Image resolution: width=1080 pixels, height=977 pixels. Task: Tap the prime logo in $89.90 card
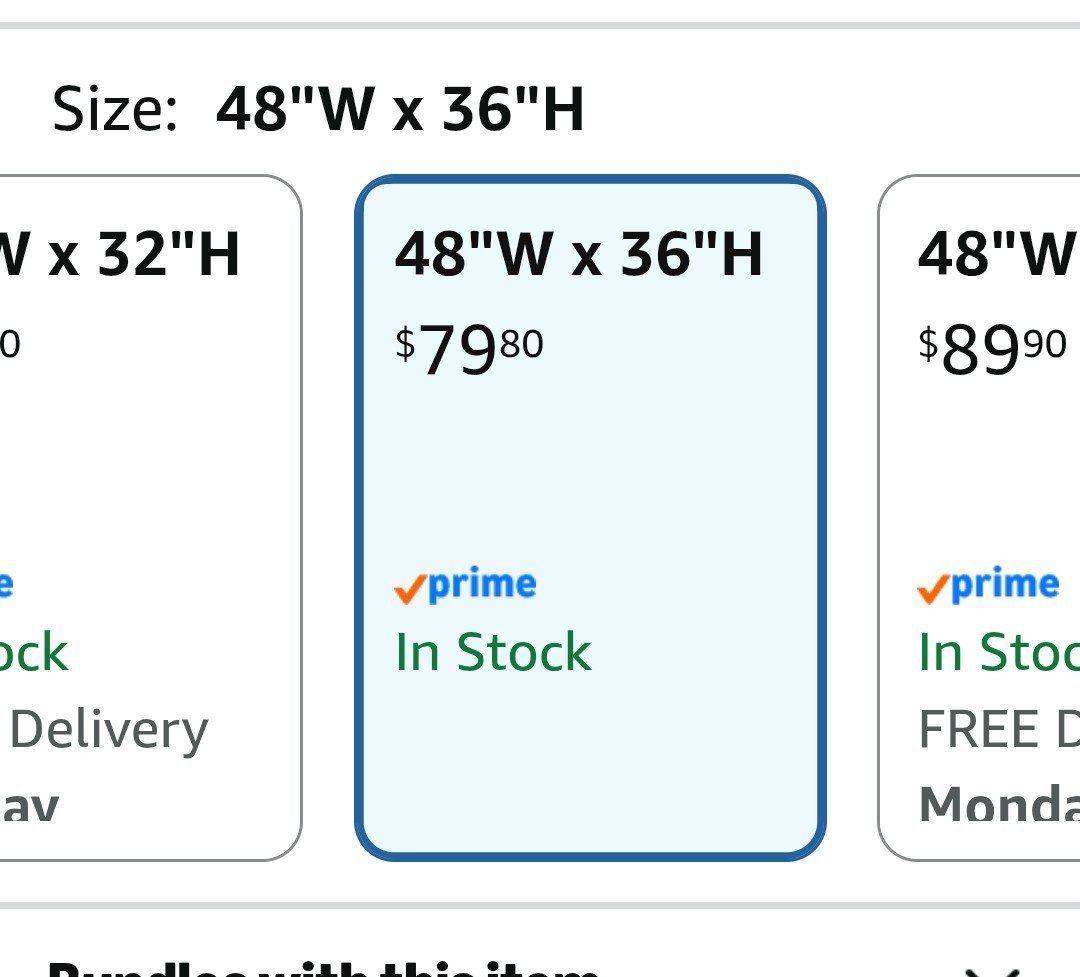[988, 586]
